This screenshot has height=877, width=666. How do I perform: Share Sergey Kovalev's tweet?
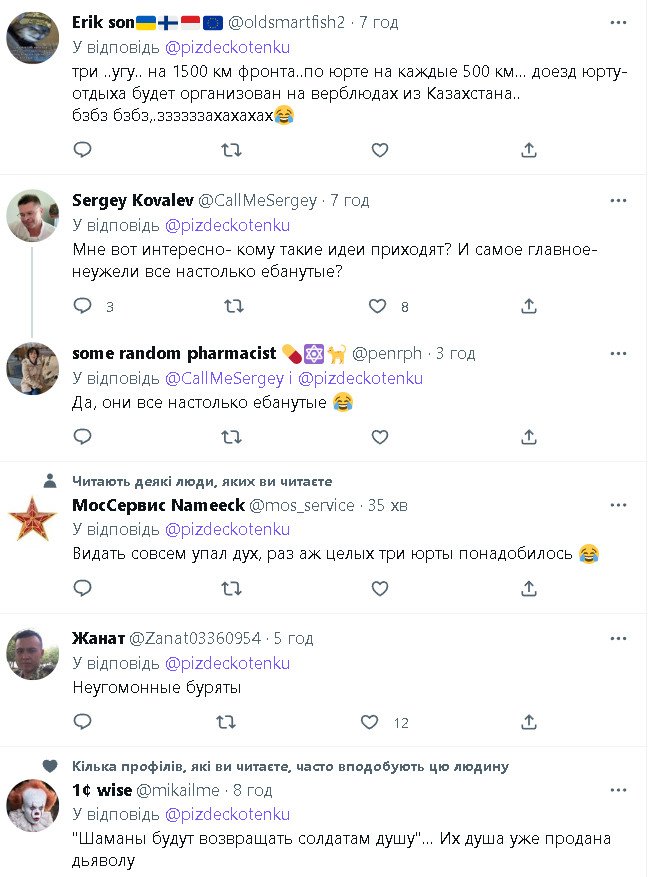[x=529, y=306]
